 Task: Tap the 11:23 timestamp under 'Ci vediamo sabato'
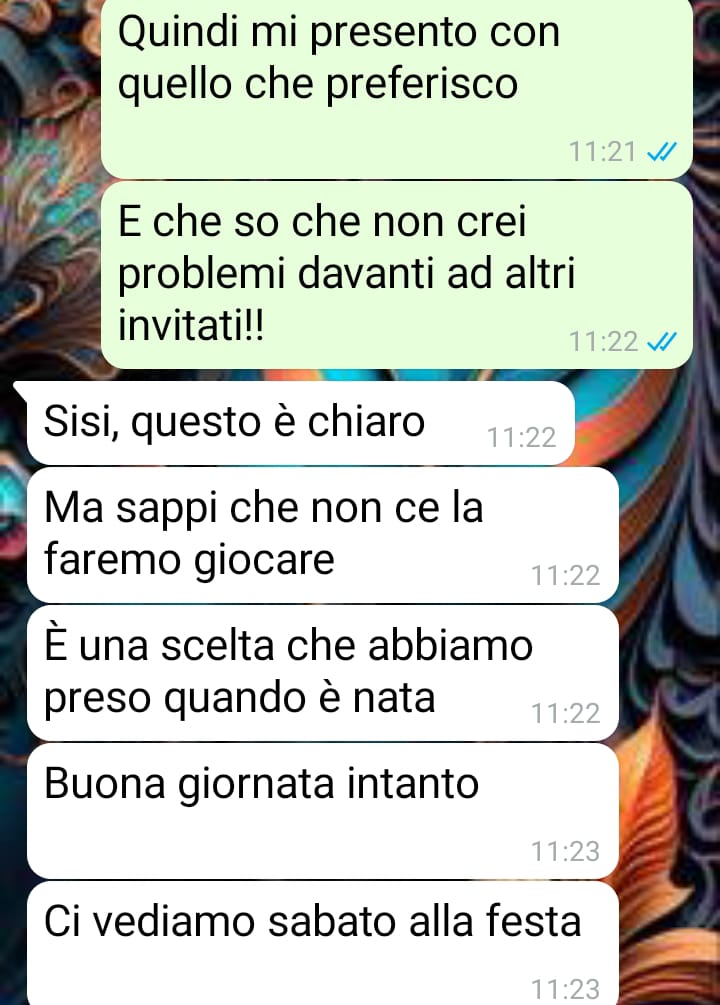565,990
